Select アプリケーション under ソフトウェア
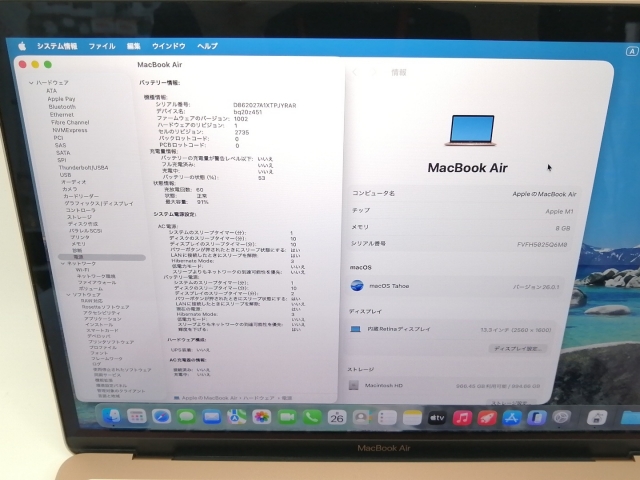640x480 pixels. click(x=102, y=318)
